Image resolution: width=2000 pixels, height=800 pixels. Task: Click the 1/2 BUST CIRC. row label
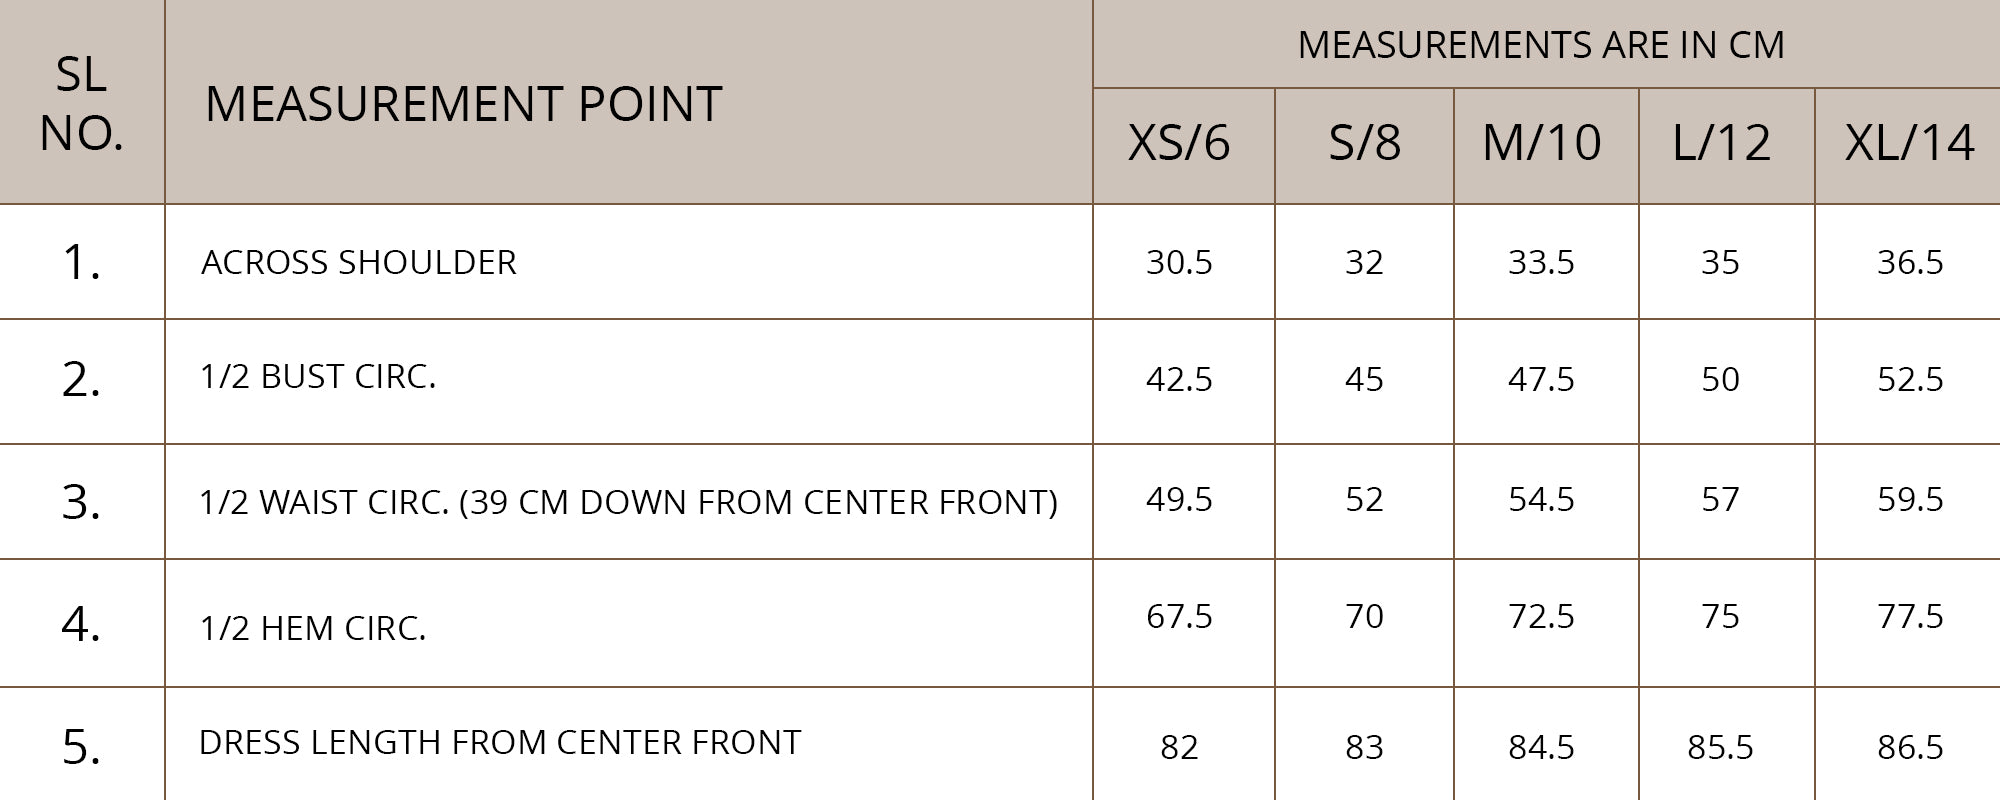(x=318, y=377)
